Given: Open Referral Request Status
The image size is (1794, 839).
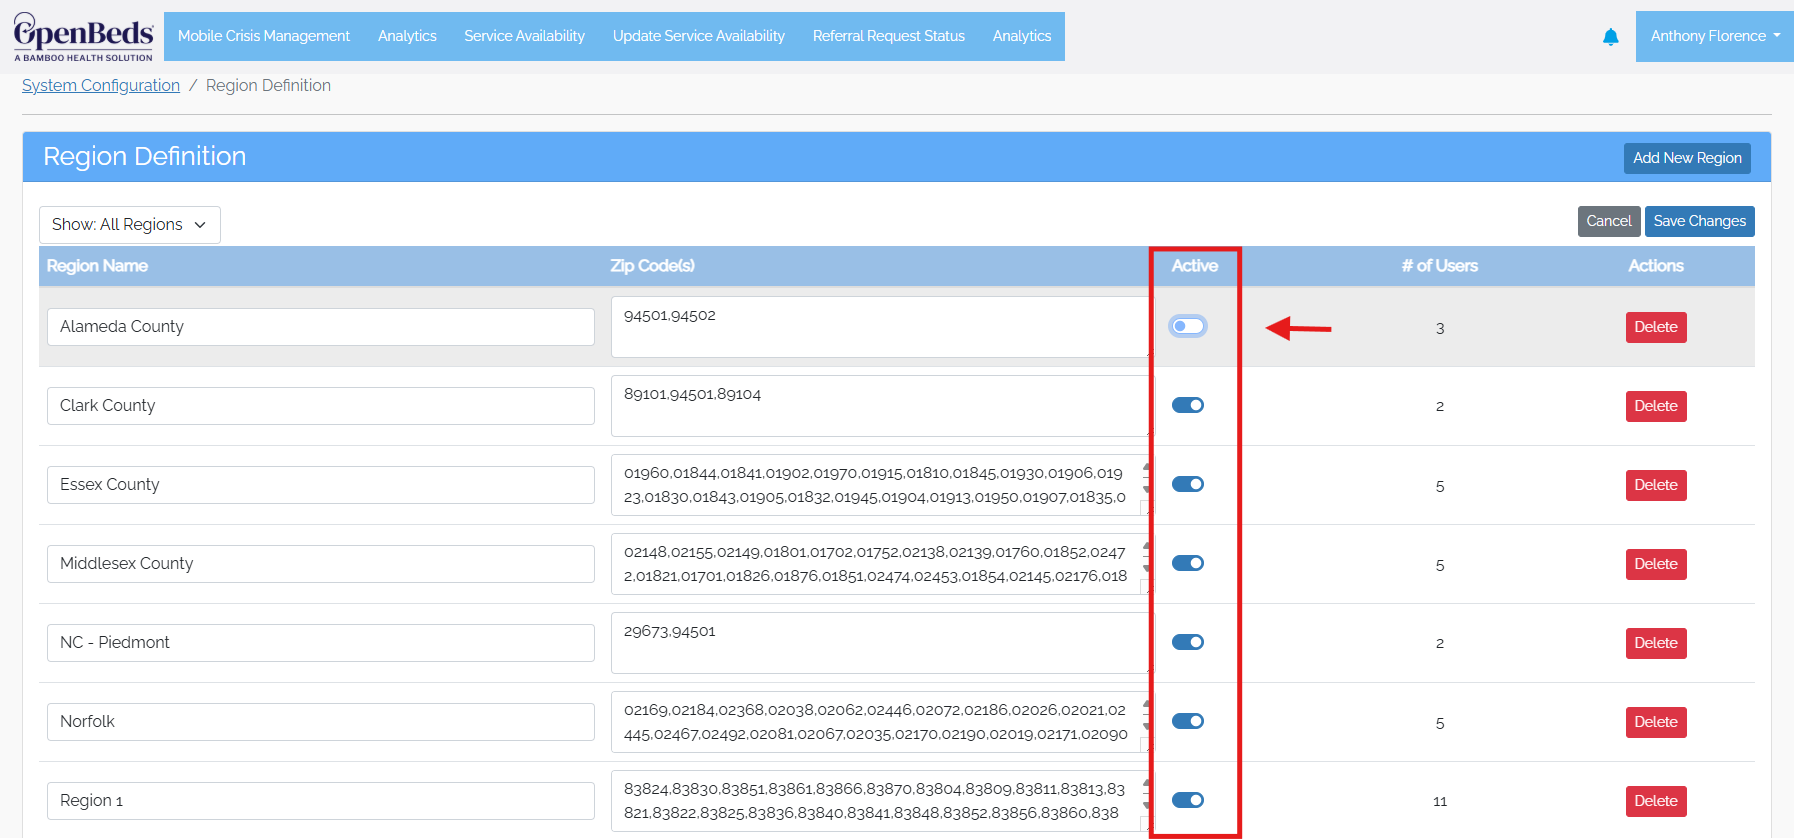Looking at the screenshot, I should point(889,36).
